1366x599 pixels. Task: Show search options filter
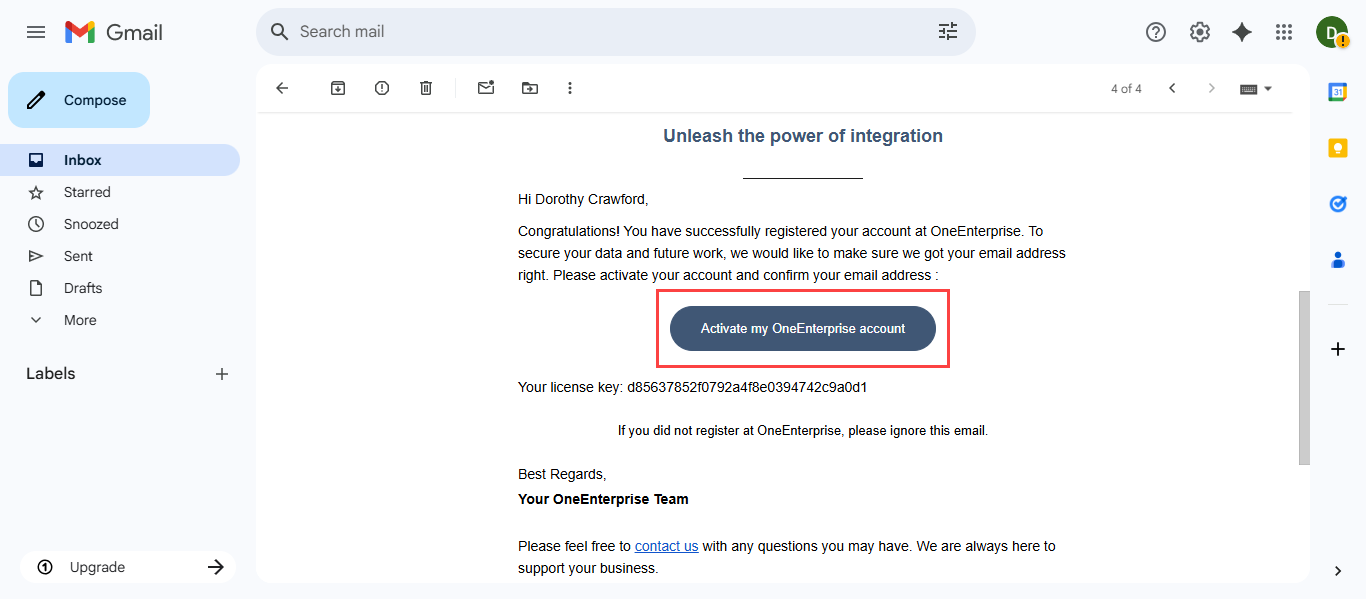coord(948,32)
